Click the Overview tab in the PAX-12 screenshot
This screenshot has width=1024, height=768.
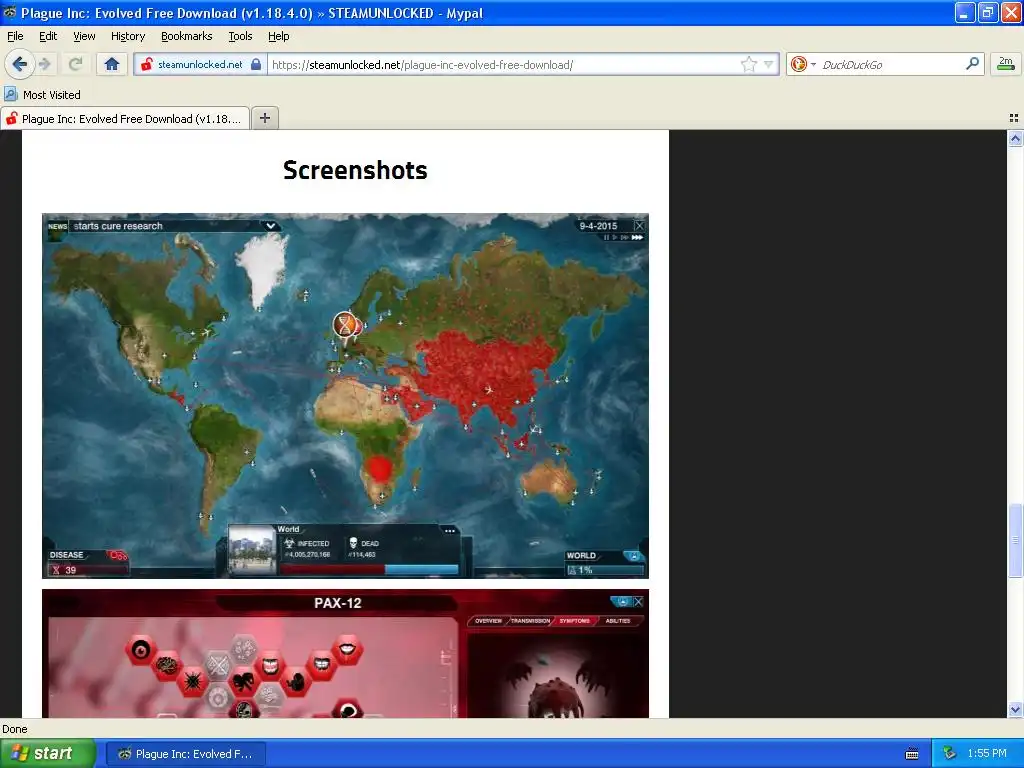pyautogui.click(x=488, y=620)
